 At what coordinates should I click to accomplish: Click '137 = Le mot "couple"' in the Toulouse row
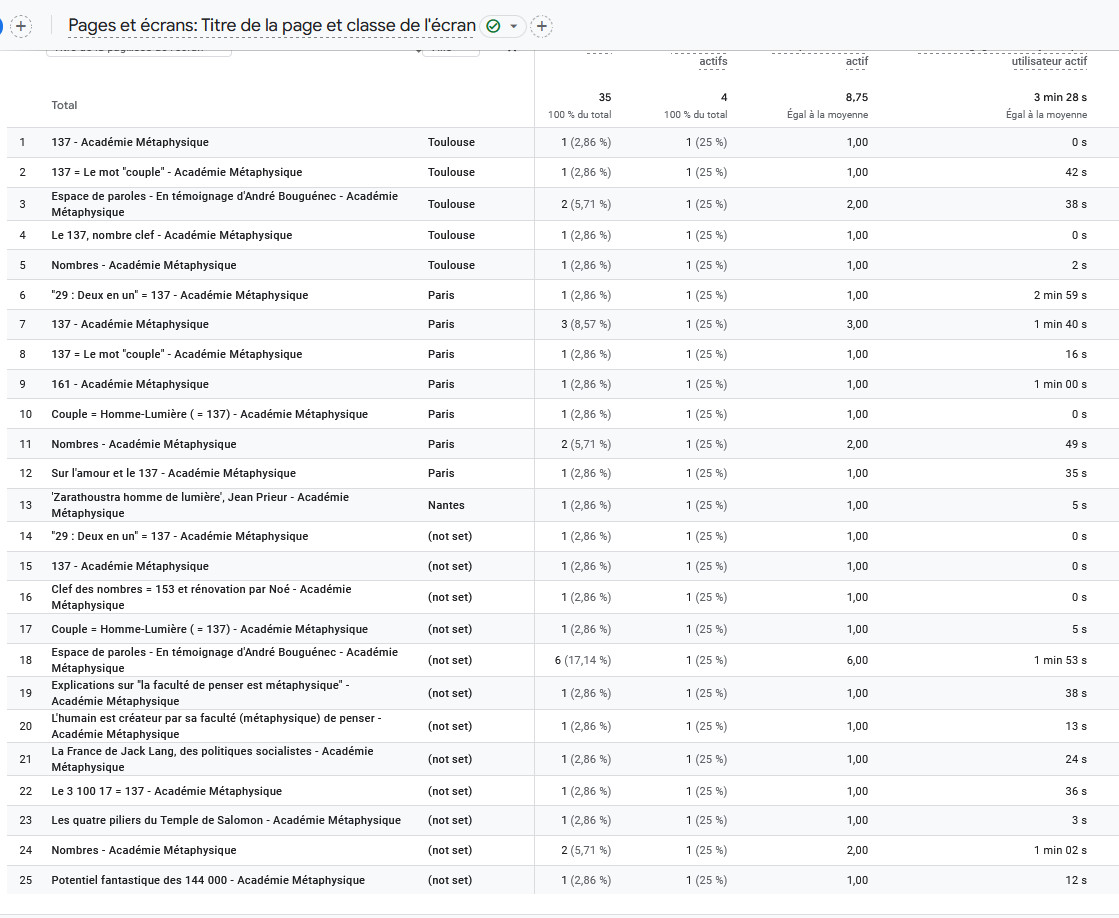(x=176, y=172)
